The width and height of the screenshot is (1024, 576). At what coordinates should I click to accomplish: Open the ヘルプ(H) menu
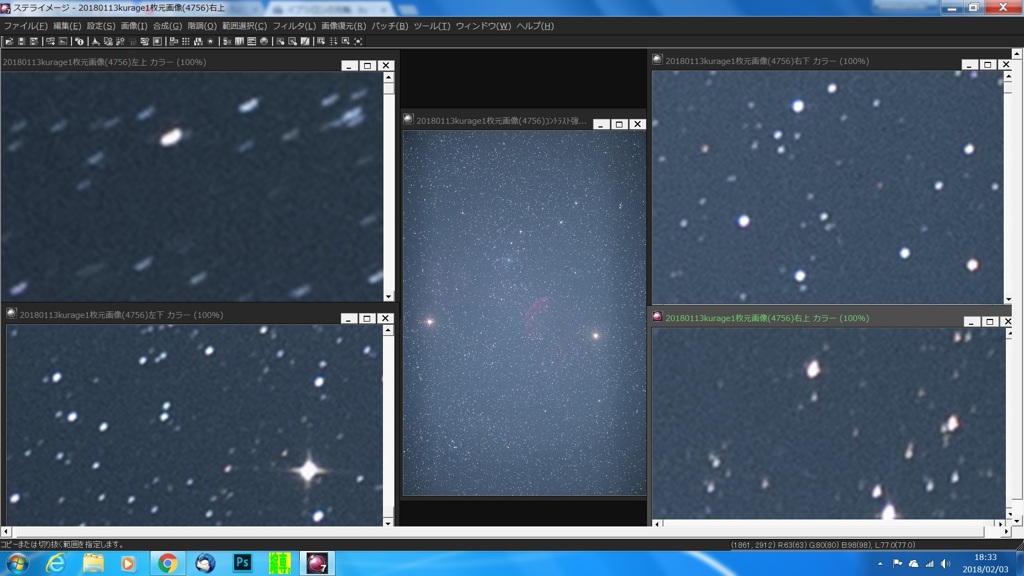point(535,26)
